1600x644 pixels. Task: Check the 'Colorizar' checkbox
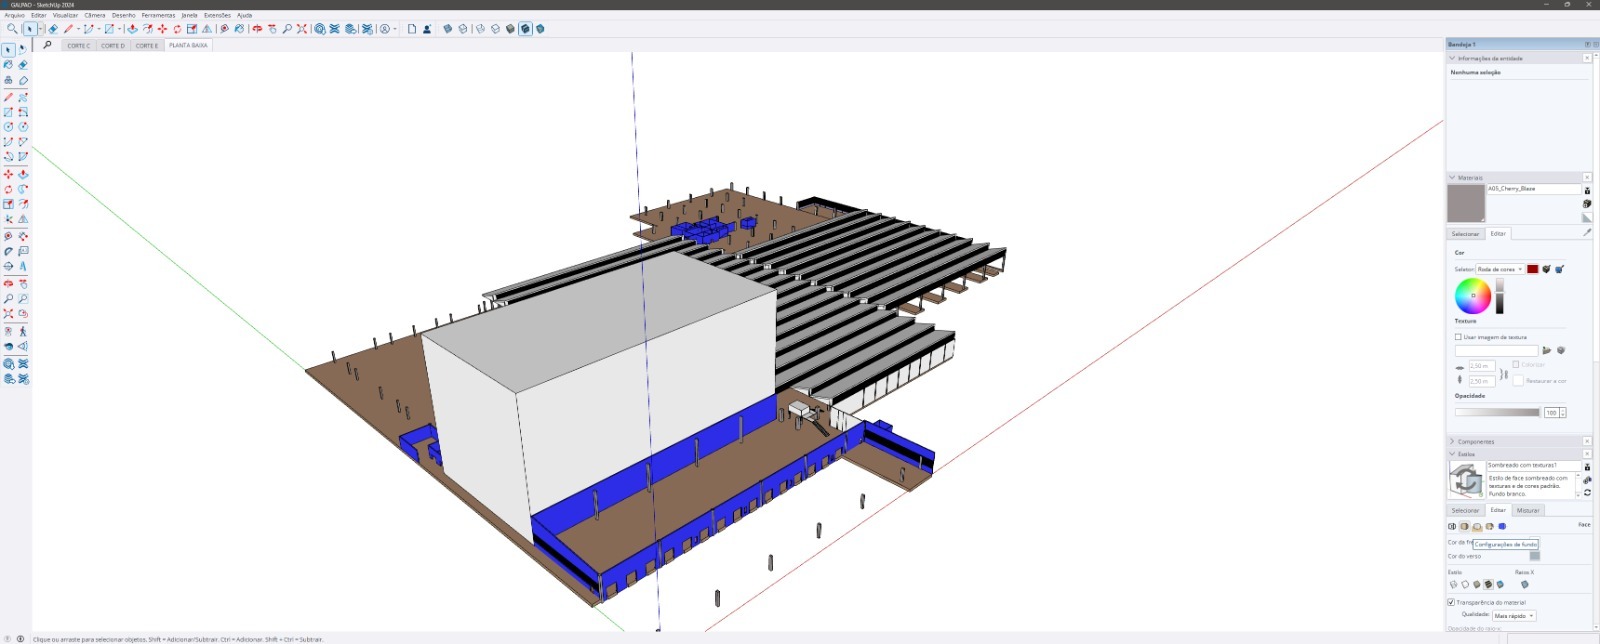tap(1516, 364)
